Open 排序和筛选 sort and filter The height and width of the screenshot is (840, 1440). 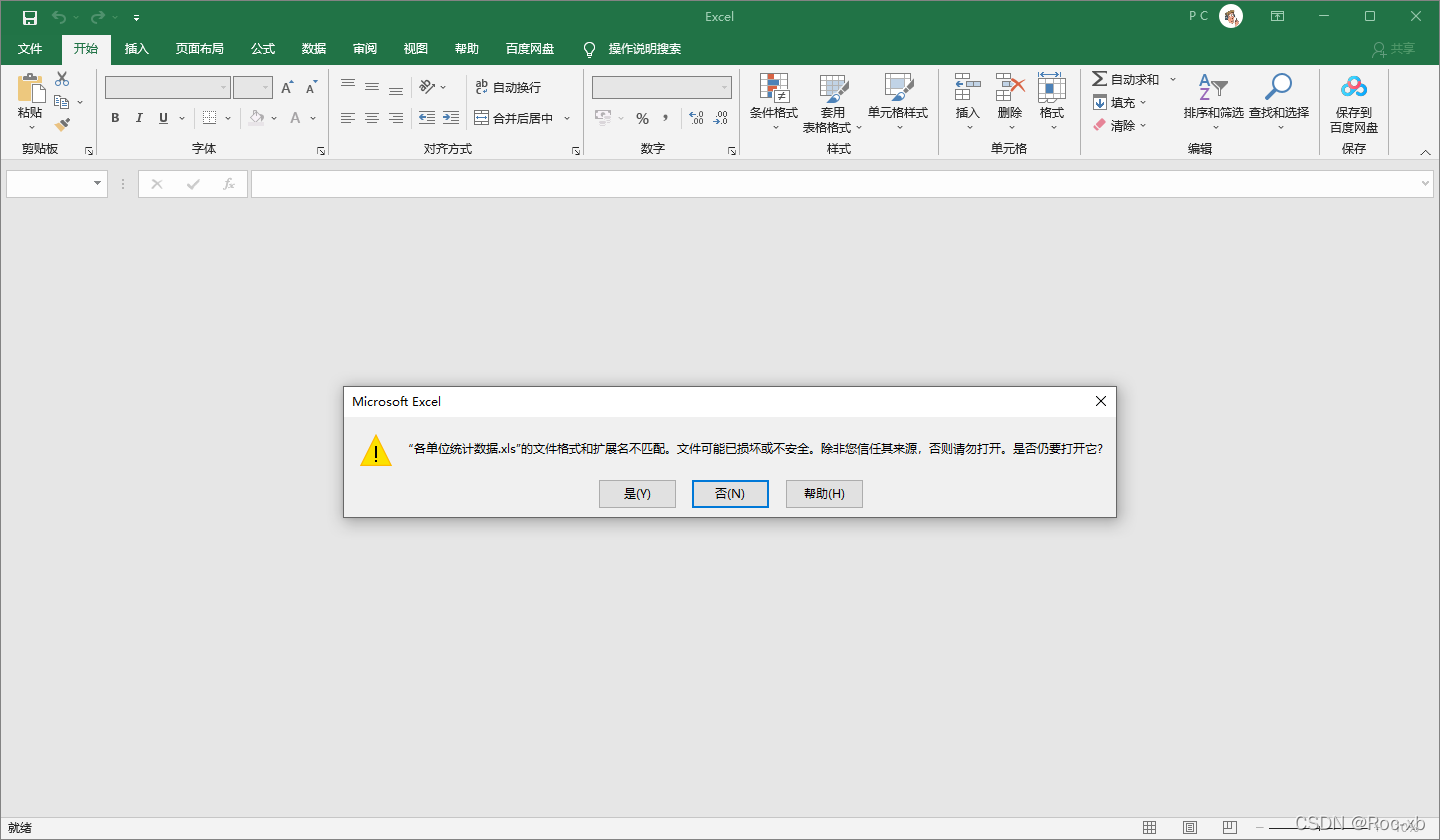point(1213,102)
